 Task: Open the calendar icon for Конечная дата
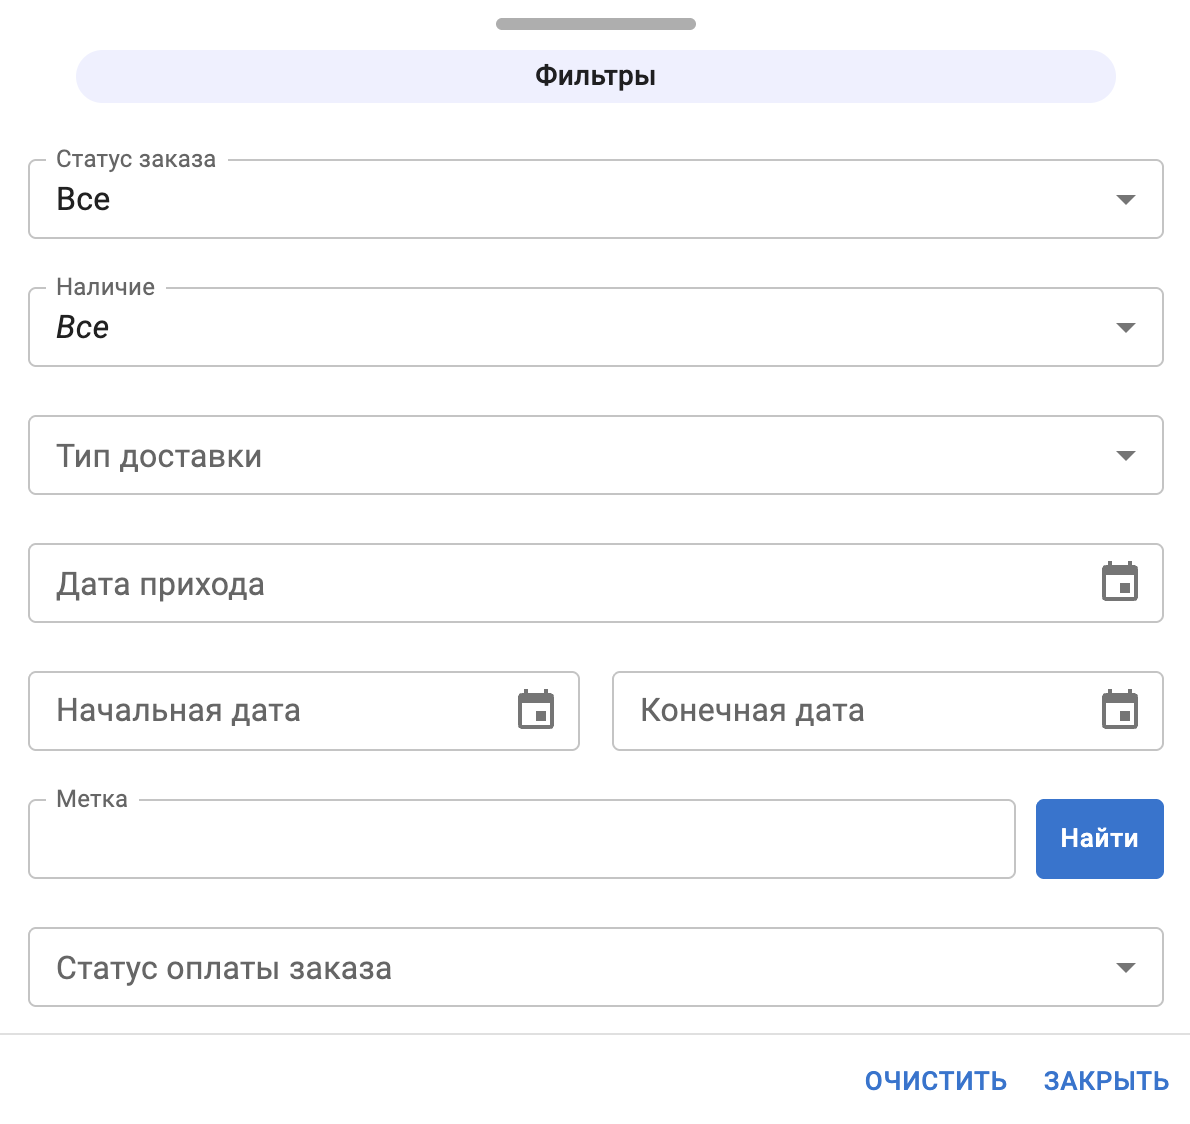[x=1122, y=711]
